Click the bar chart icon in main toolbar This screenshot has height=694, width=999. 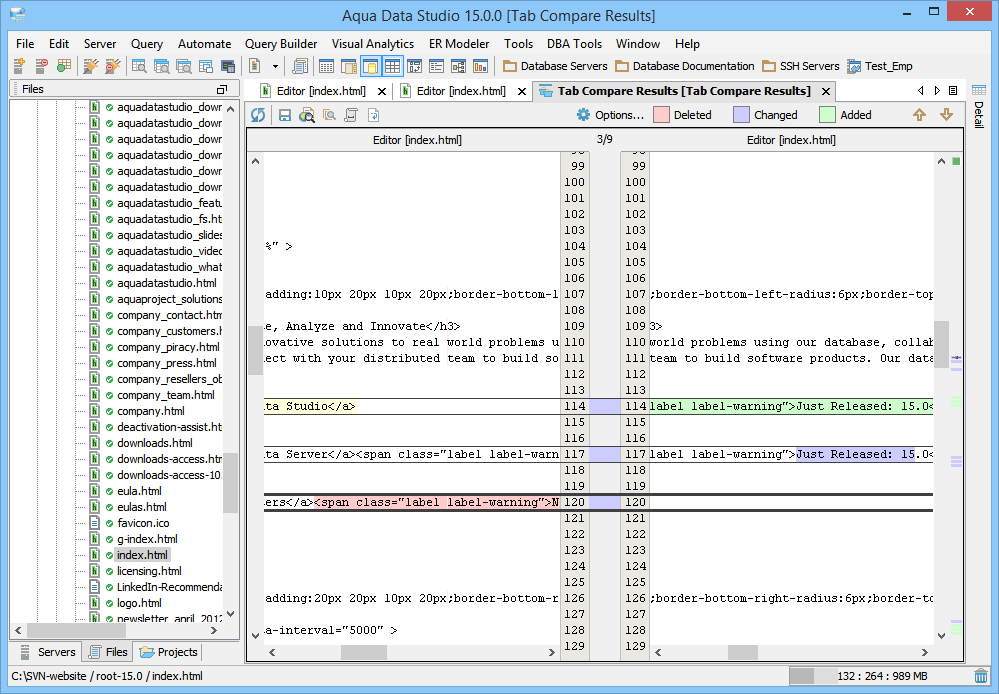481,66
